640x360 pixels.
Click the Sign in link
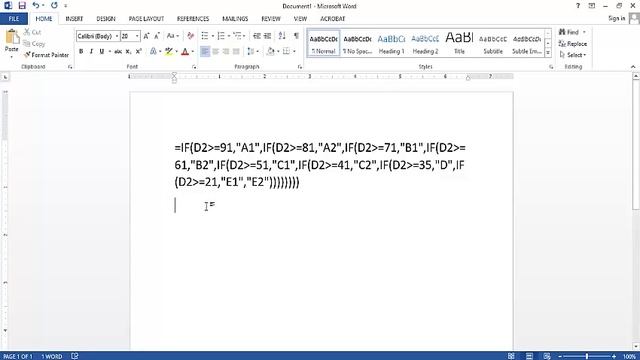click(616, 18)
